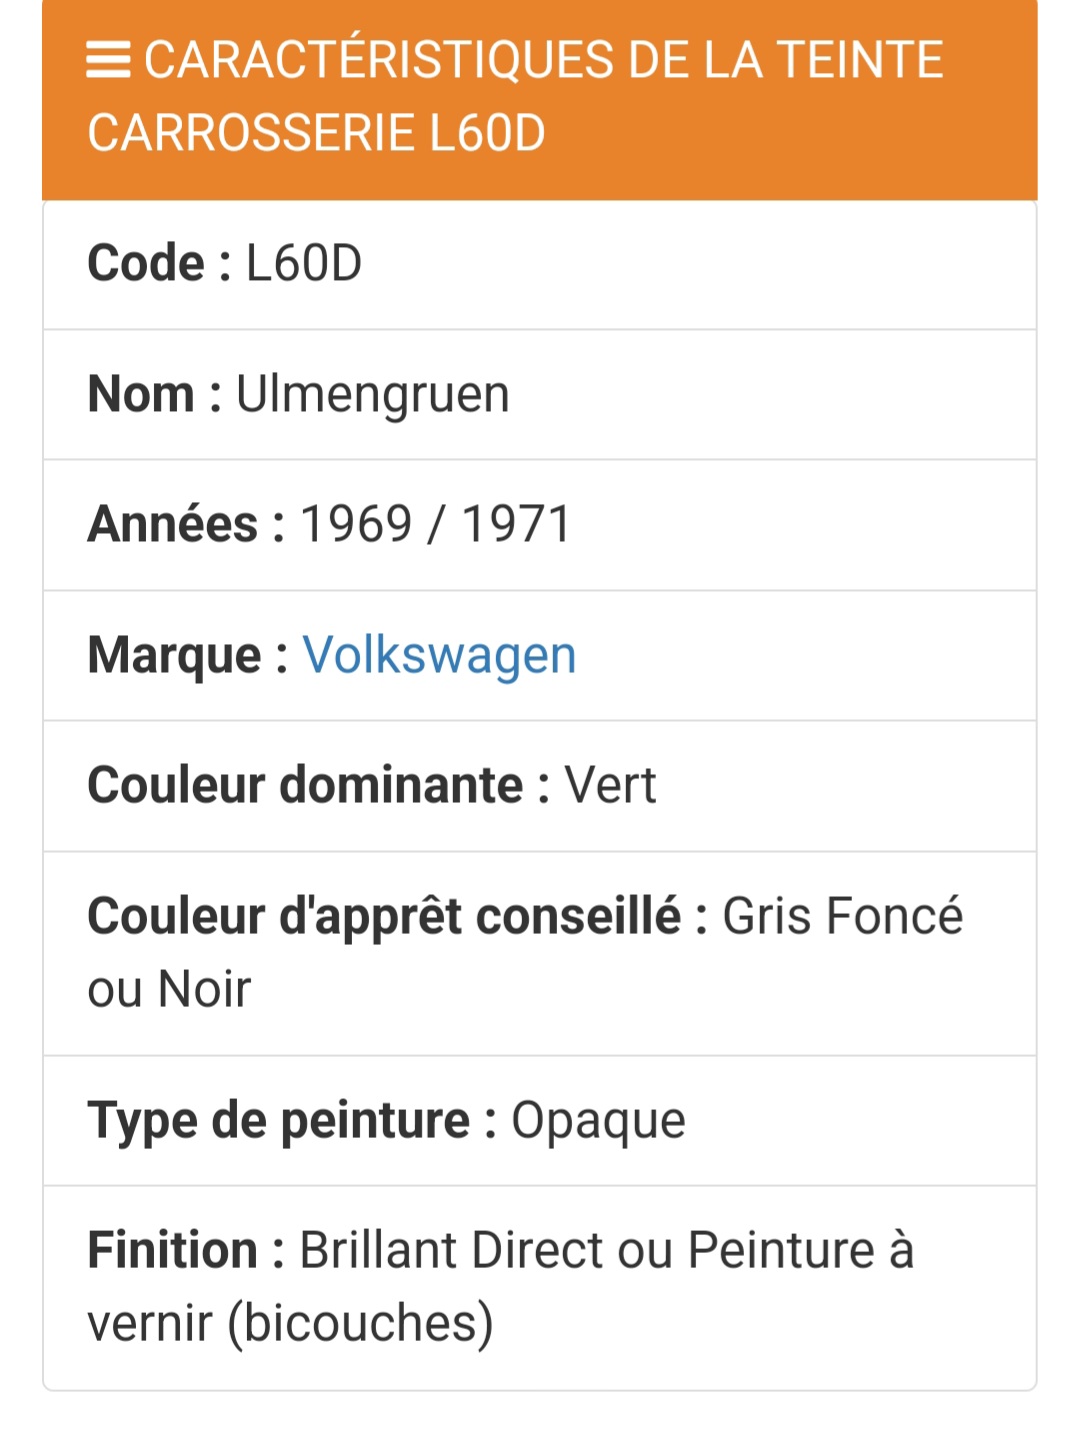Click the Gris Foncé ou Noir text
The height and width of the screenshot is (1441, 1065).
(x=525, y=952)
